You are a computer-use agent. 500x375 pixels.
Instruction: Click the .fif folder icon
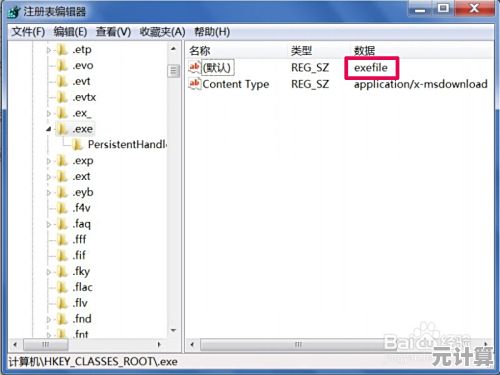[x=62, y=256]
